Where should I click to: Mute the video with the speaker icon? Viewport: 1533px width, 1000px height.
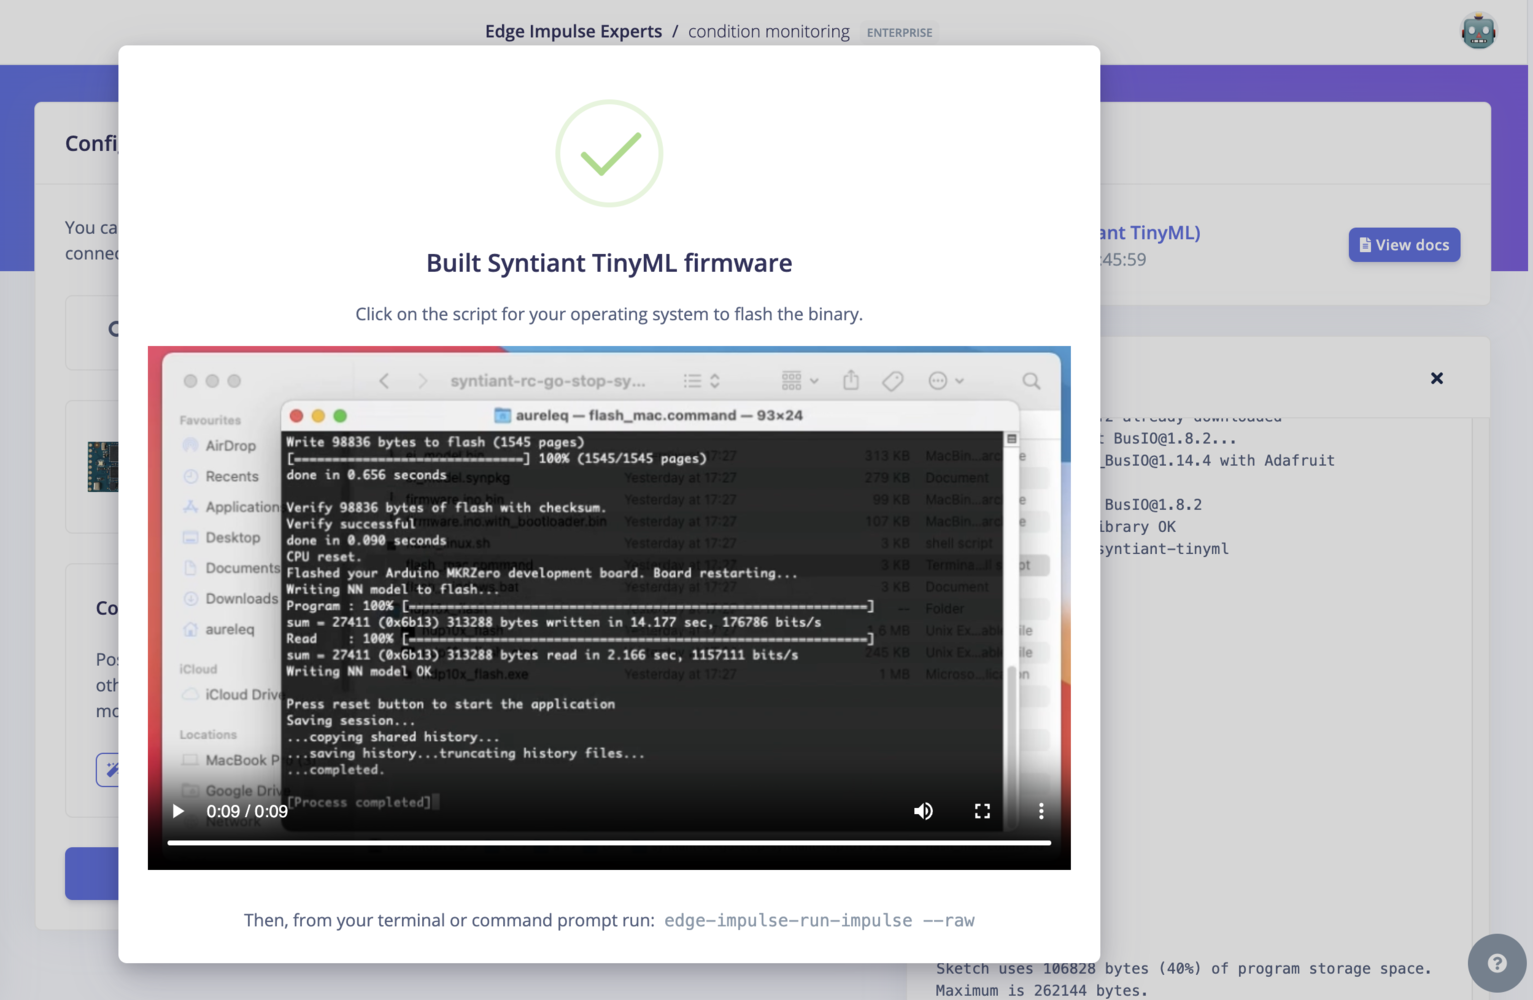click(x=923, y=811)
